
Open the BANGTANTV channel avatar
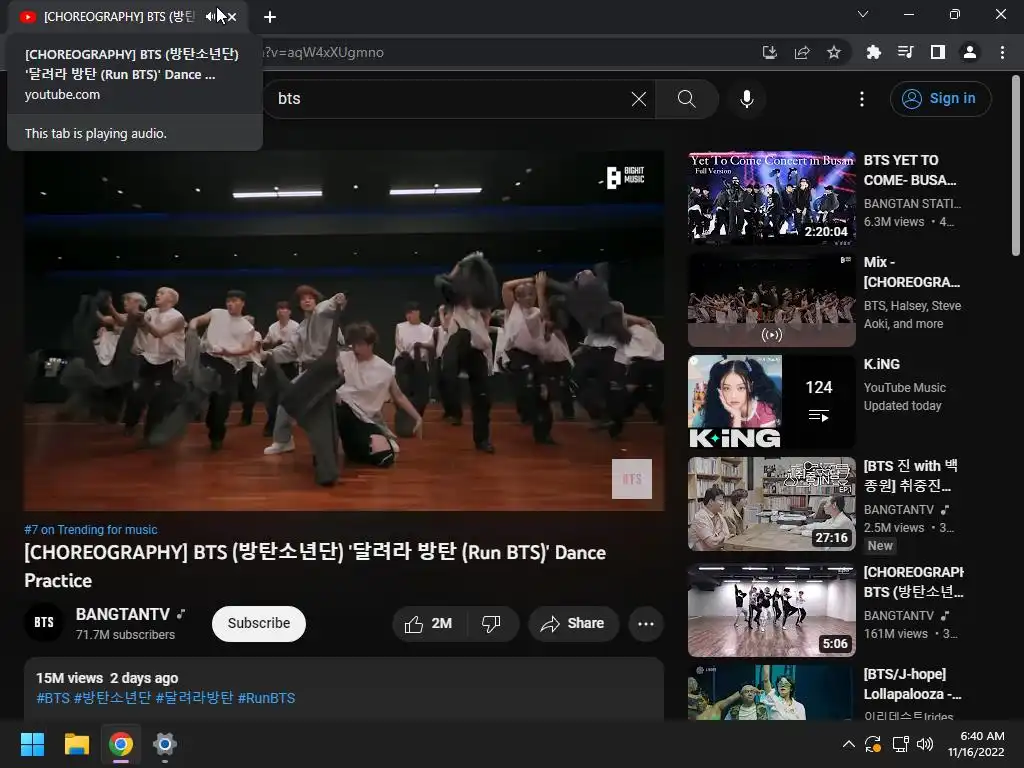(44, 622)
